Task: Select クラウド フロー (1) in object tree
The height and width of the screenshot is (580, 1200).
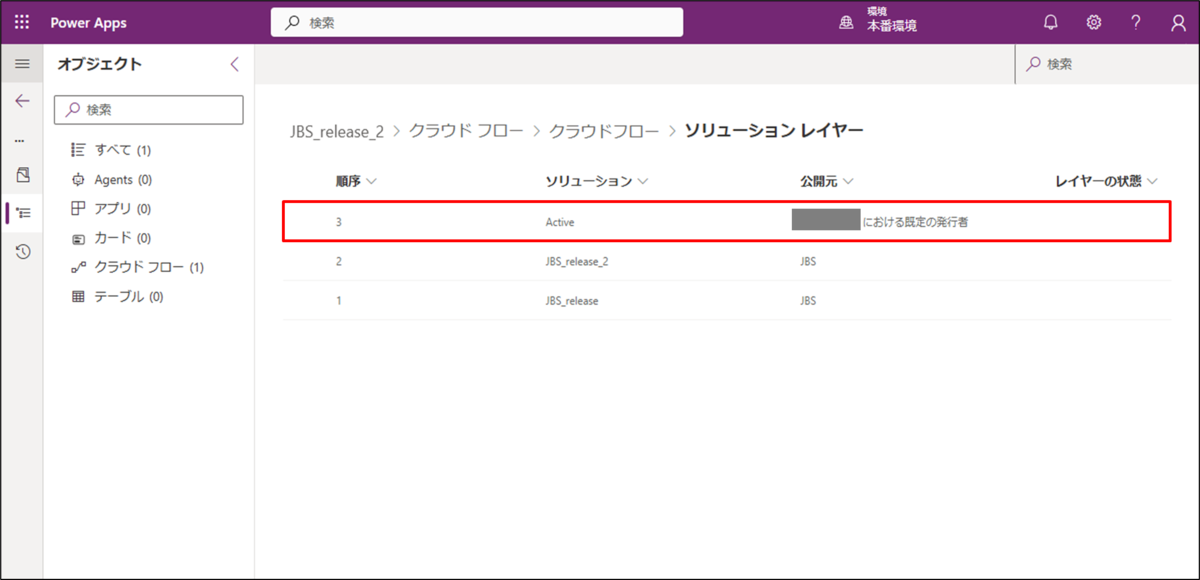Action: point(149,267)
